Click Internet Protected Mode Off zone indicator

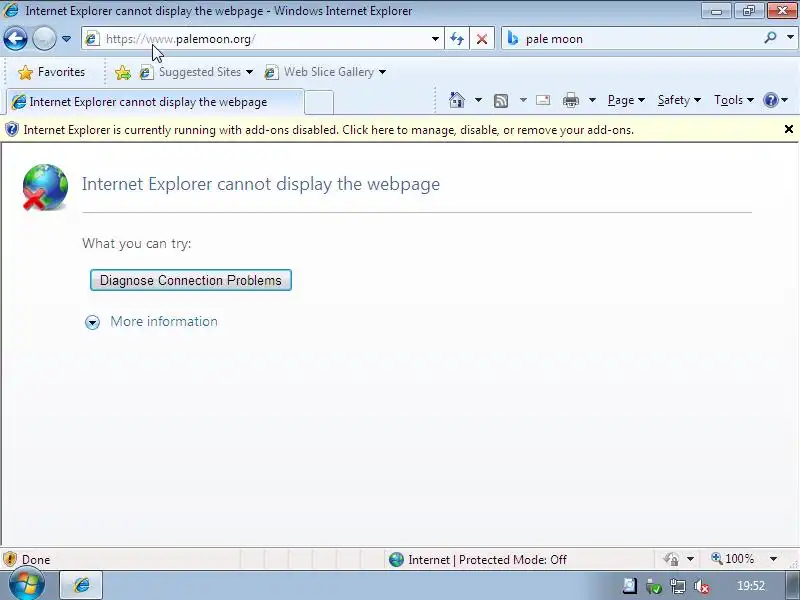pos(478,559)
